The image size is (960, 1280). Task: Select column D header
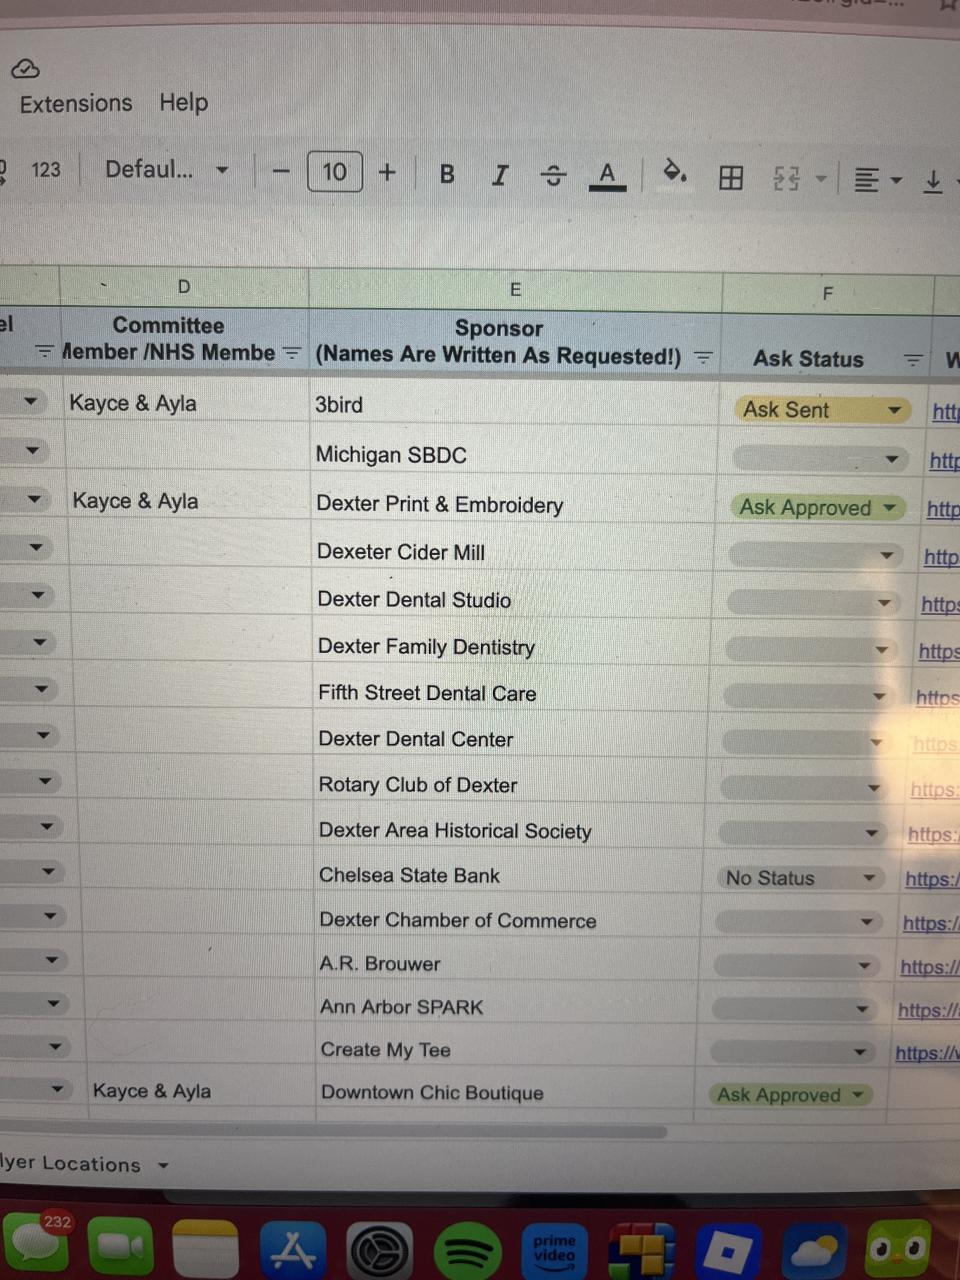pyautogui.click(x=184, y=287)
